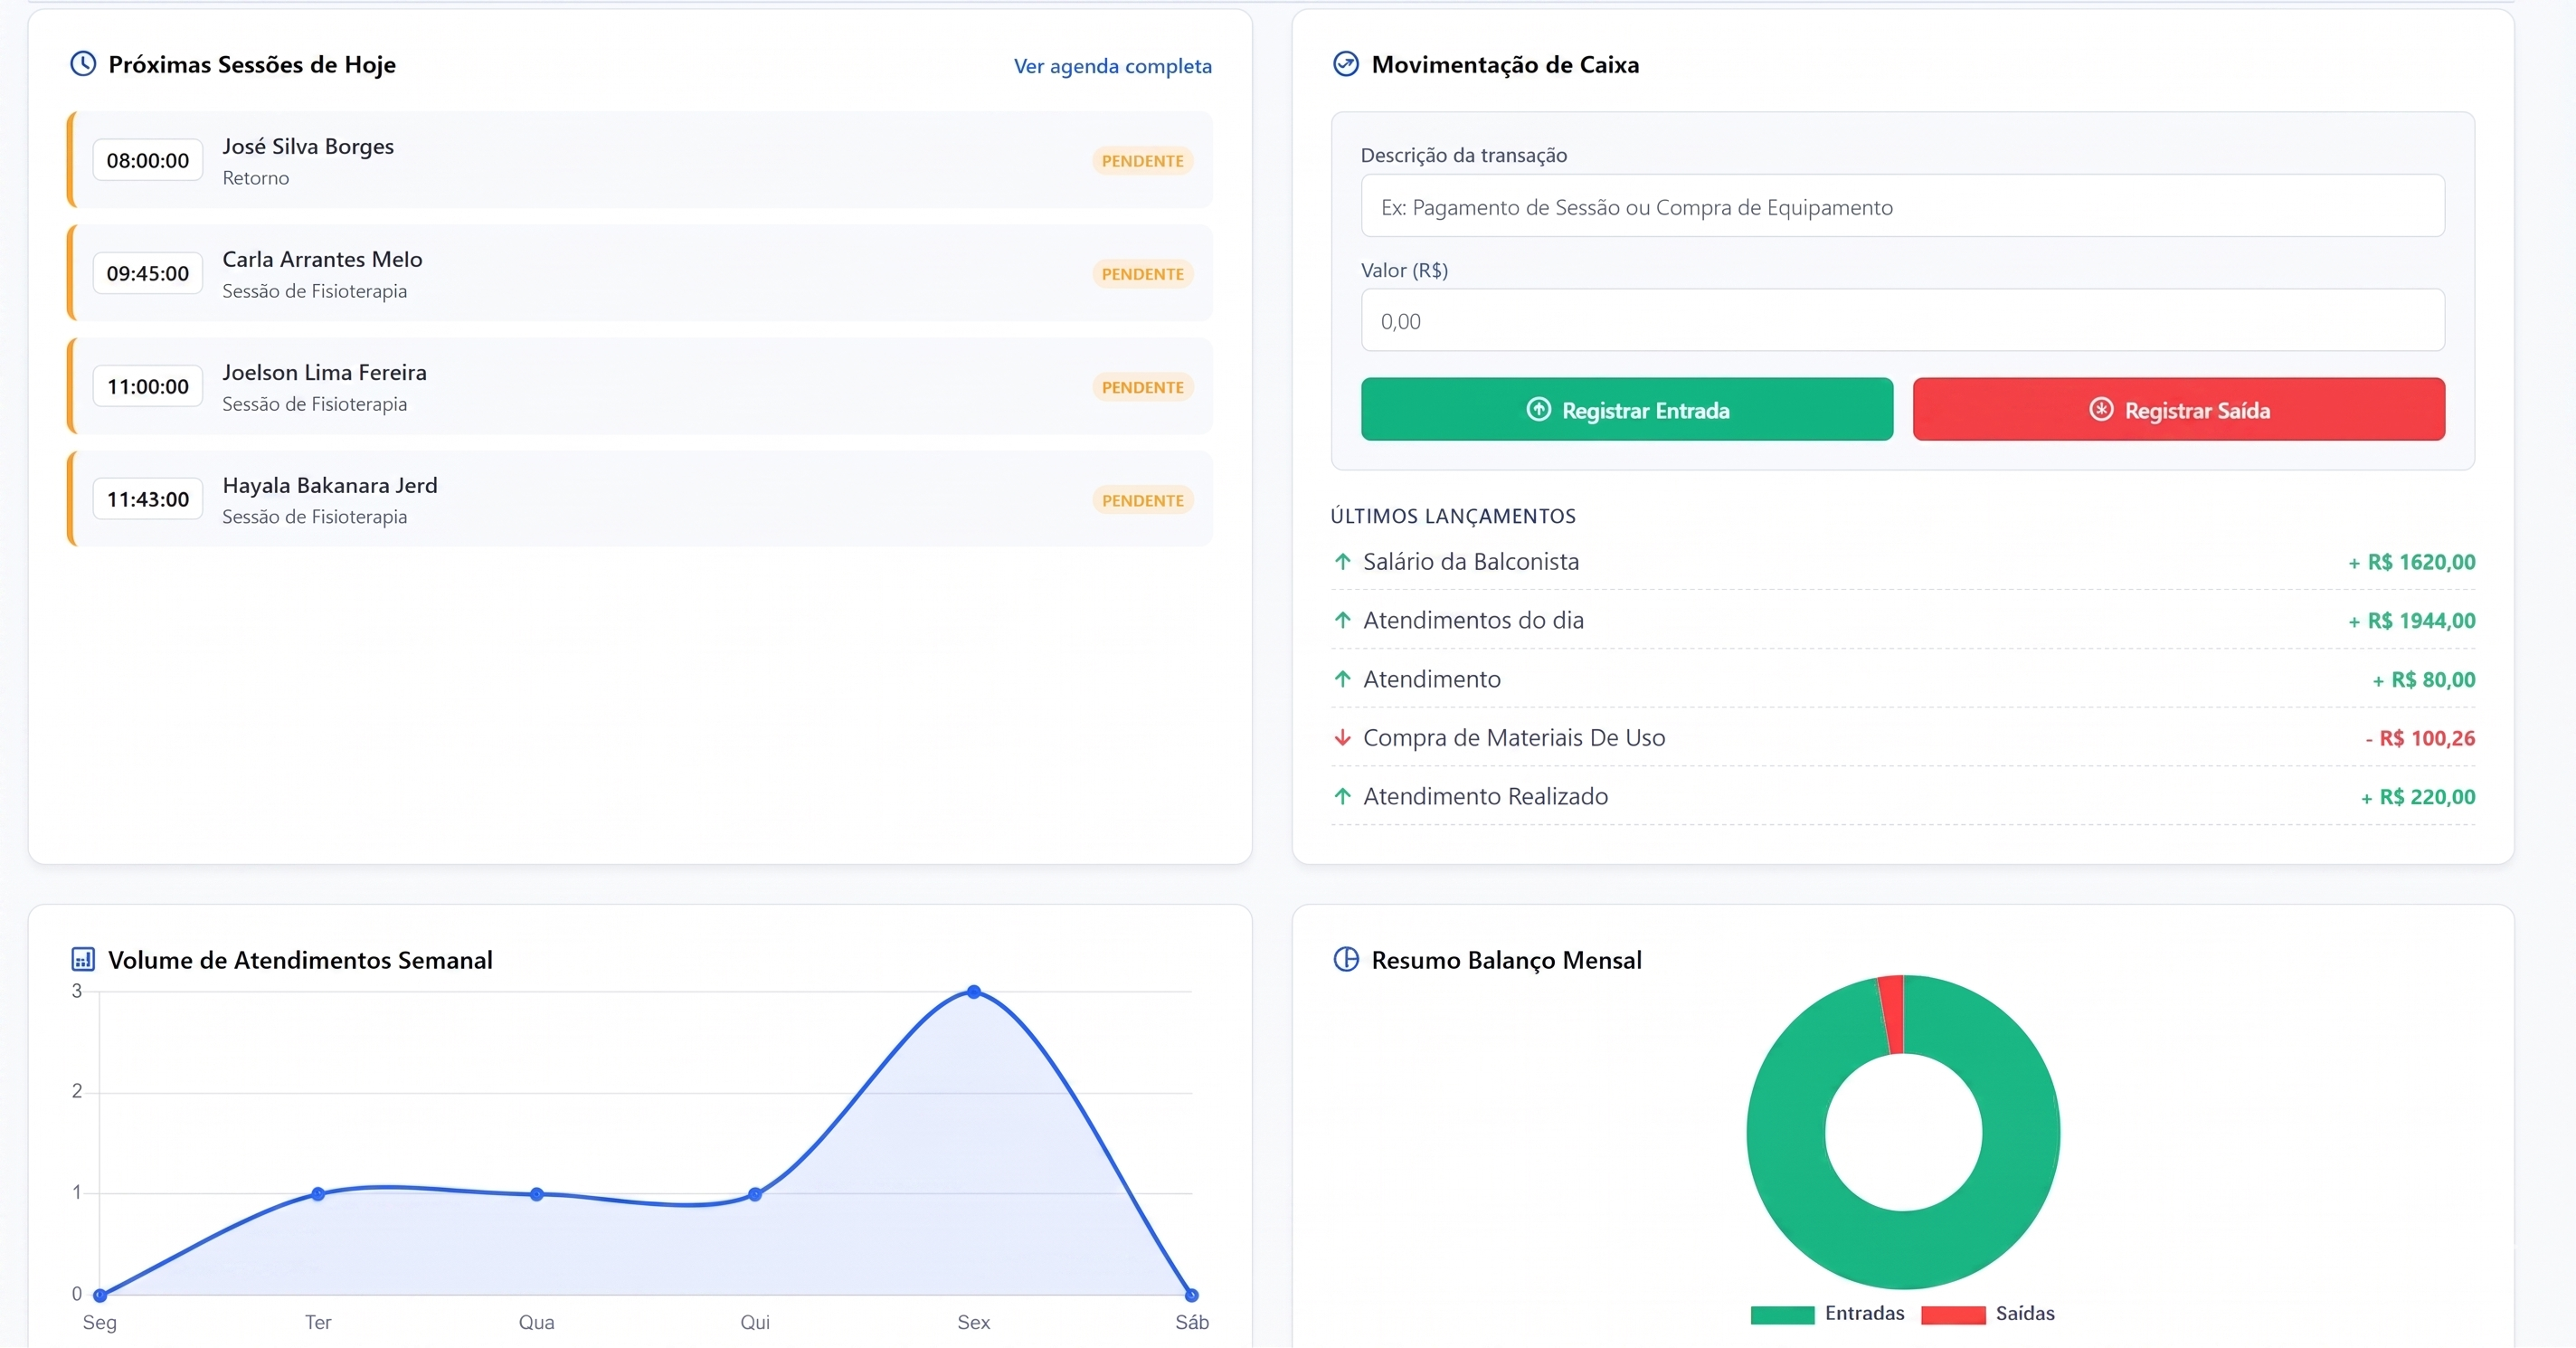Image resolution: width=2576 pixels, height=1348 pixels.
Task: Click the circle icon in Registrar Saída
Action: pos(2101,409)
